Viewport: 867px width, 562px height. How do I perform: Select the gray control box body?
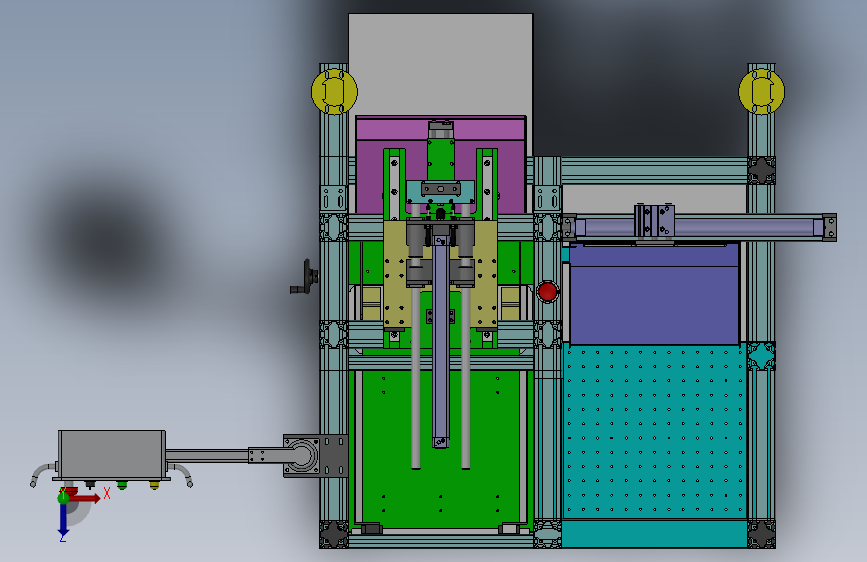pos(112,455)
